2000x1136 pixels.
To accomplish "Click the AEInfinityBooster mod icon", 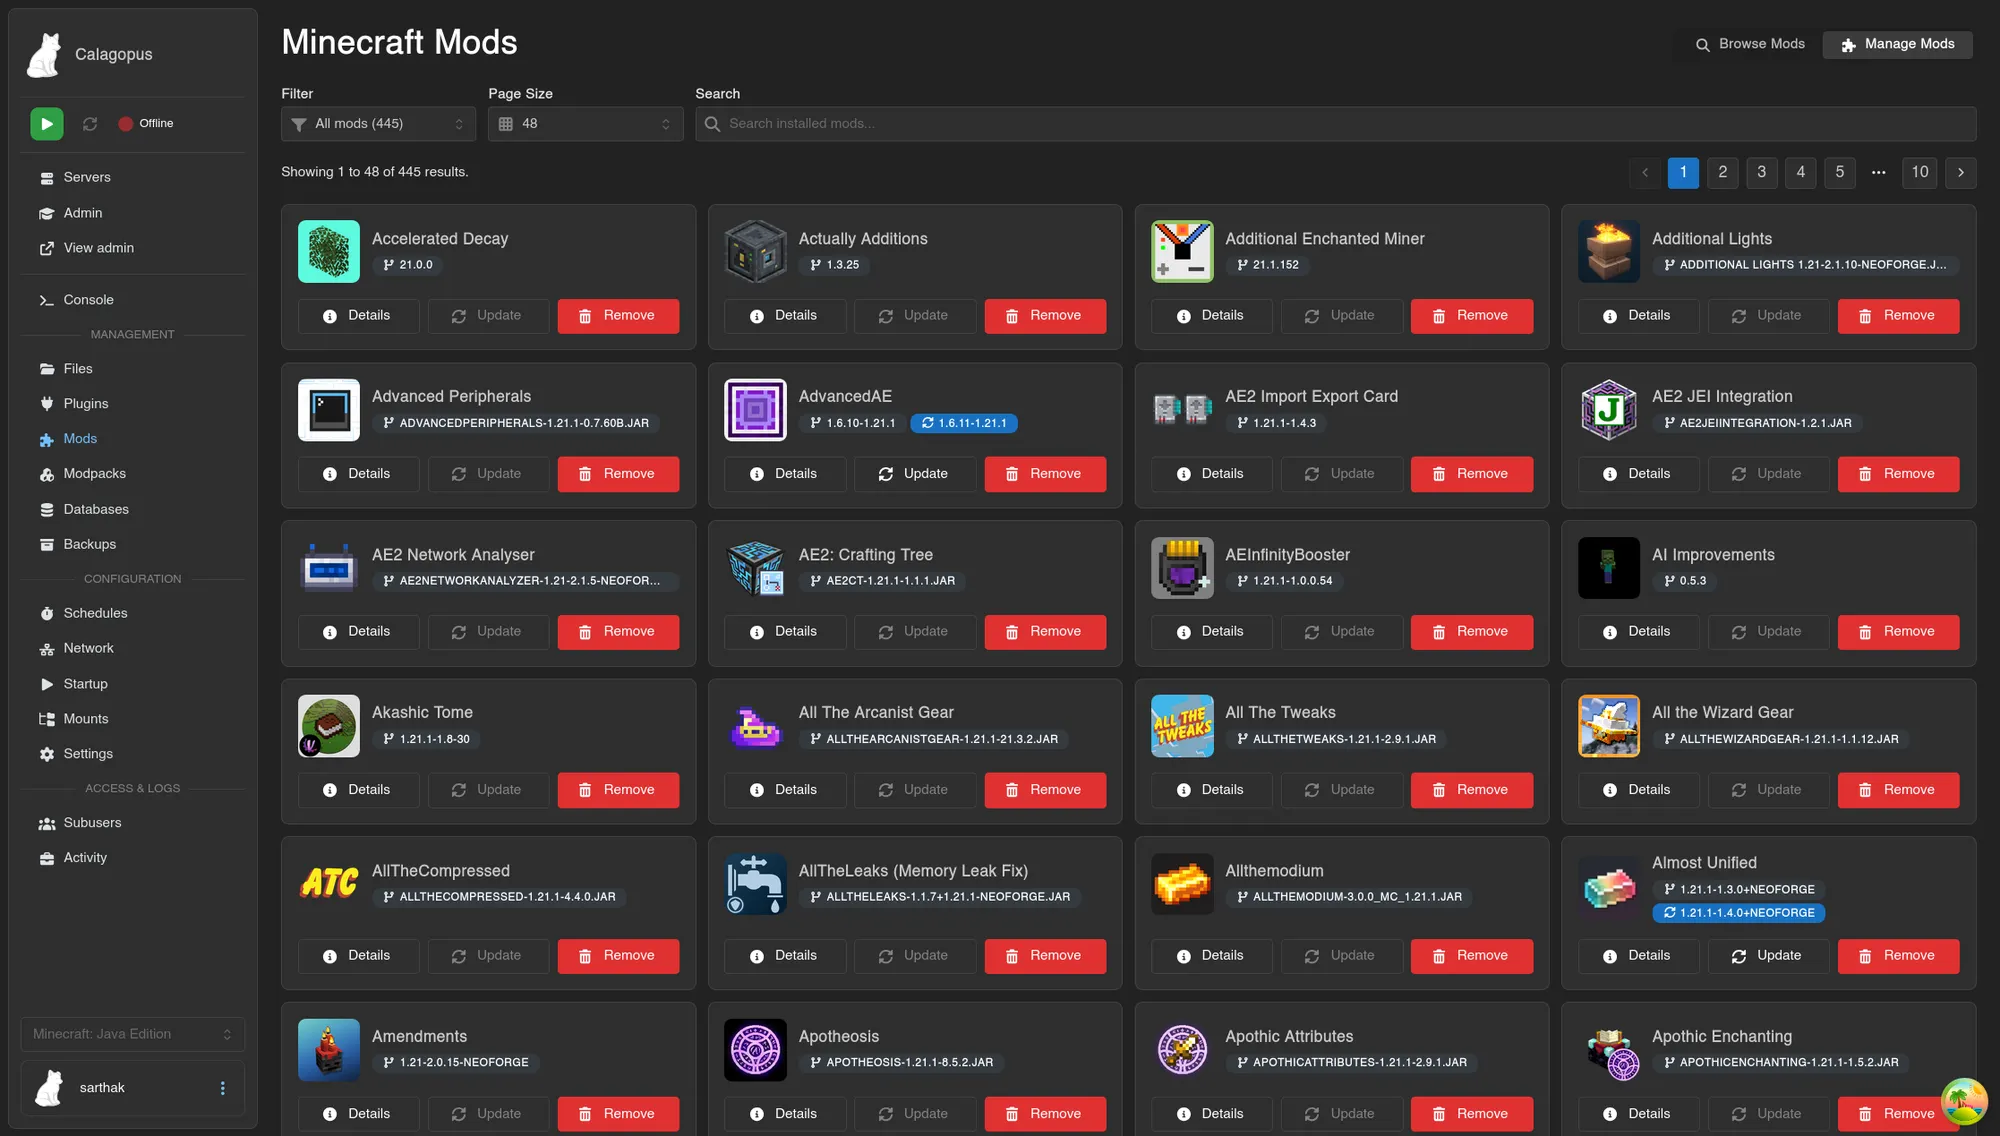I will (1182, 568).
